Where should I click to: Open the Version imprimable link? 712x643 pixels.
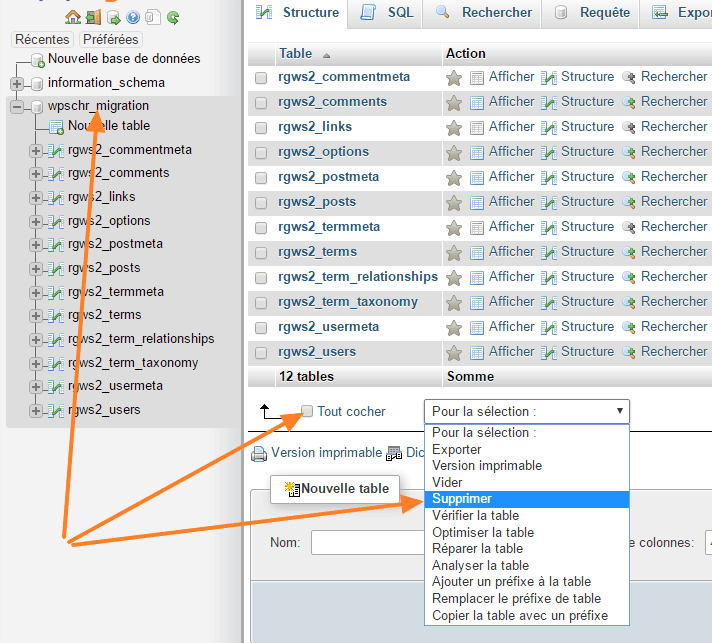[326, 453]
